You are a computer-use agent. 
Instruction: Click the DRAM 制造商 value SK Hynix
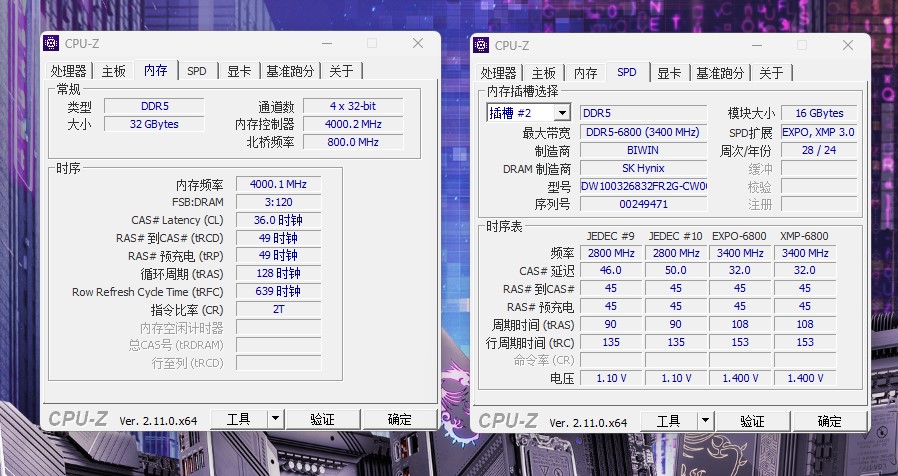coord(643,168)
